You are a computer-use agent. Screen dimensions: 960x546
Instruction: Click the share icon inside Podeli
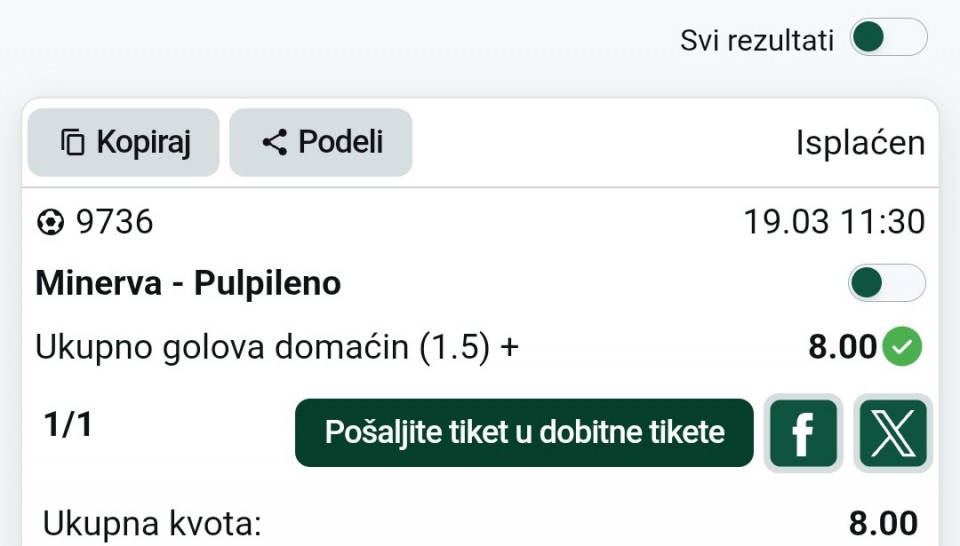[x=274, y=143]
